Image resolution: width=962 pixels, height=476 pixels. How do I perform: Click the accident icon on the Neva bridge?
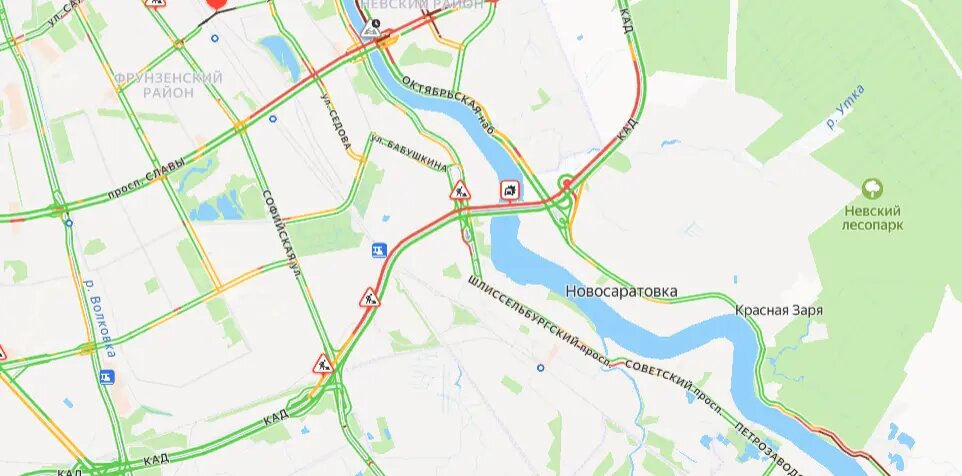(510, 190)
